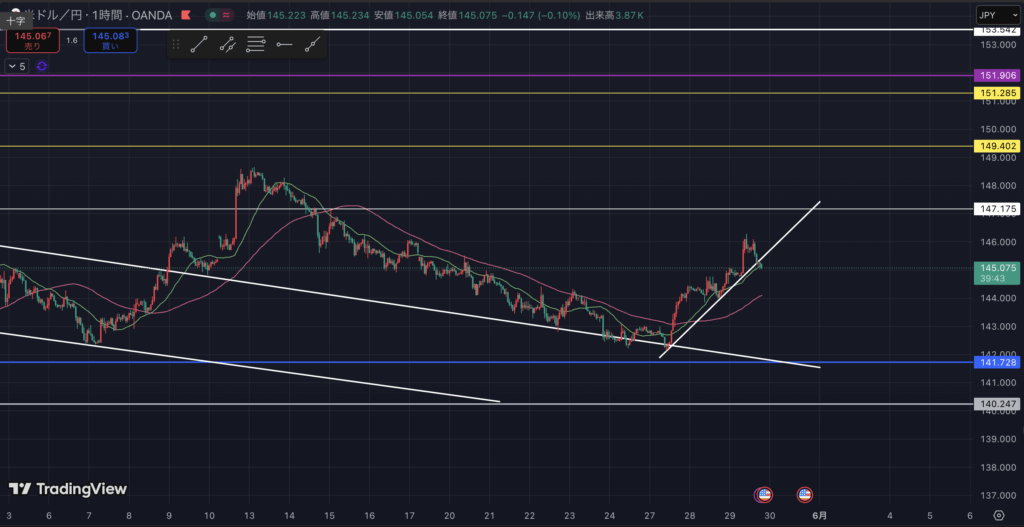The width and height of the screenshot is (1024, 527).
Task: Click the 1.6 spread value
Action: [72, 40]
